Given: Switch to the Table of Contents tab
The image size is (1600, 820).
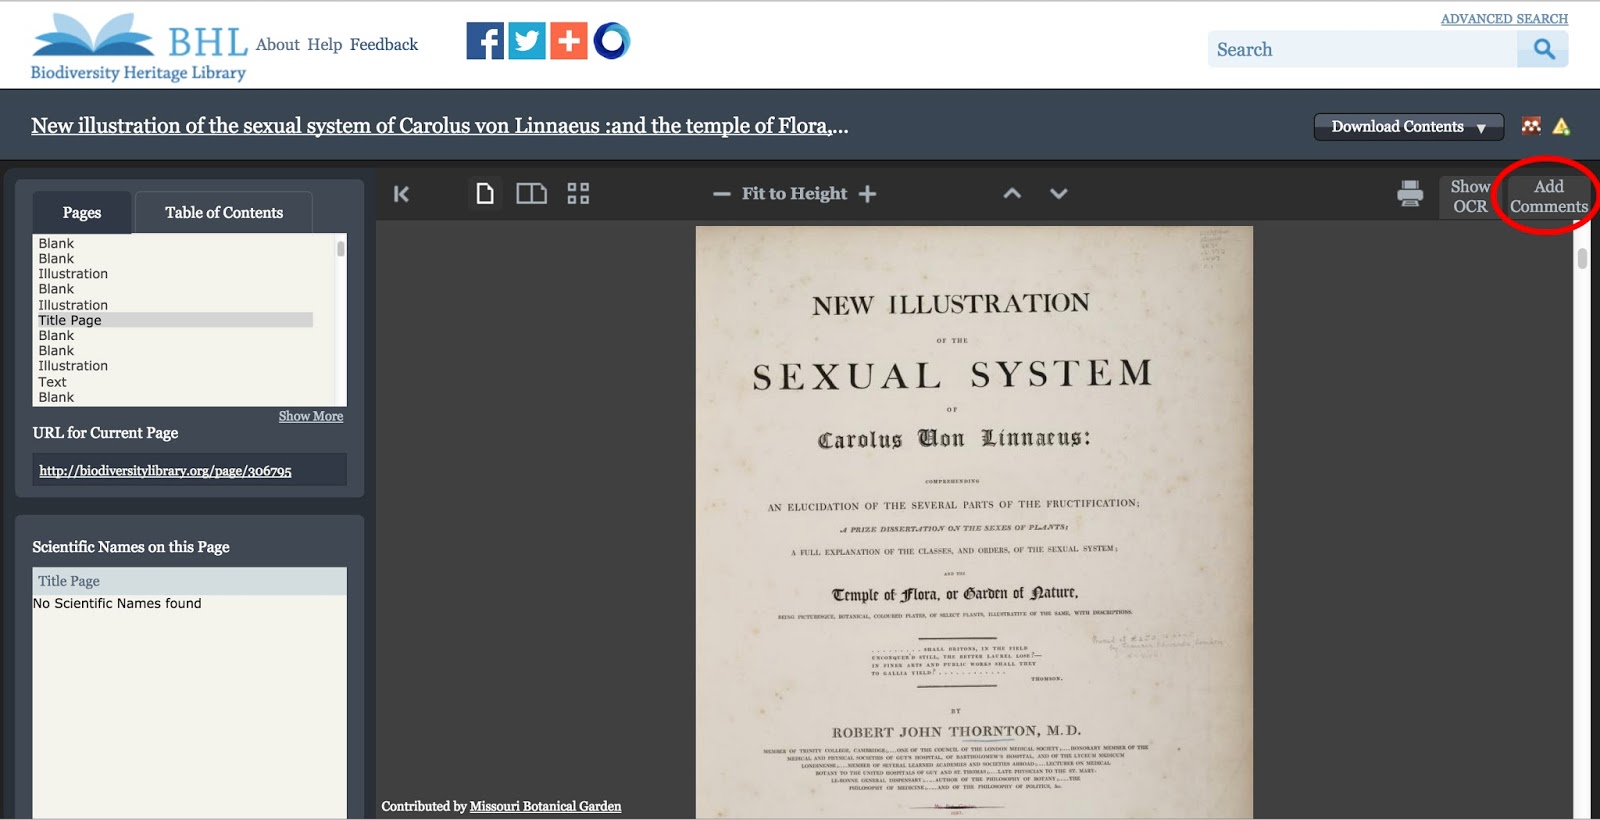Looking at the screenshot, I should pos(224,213).
